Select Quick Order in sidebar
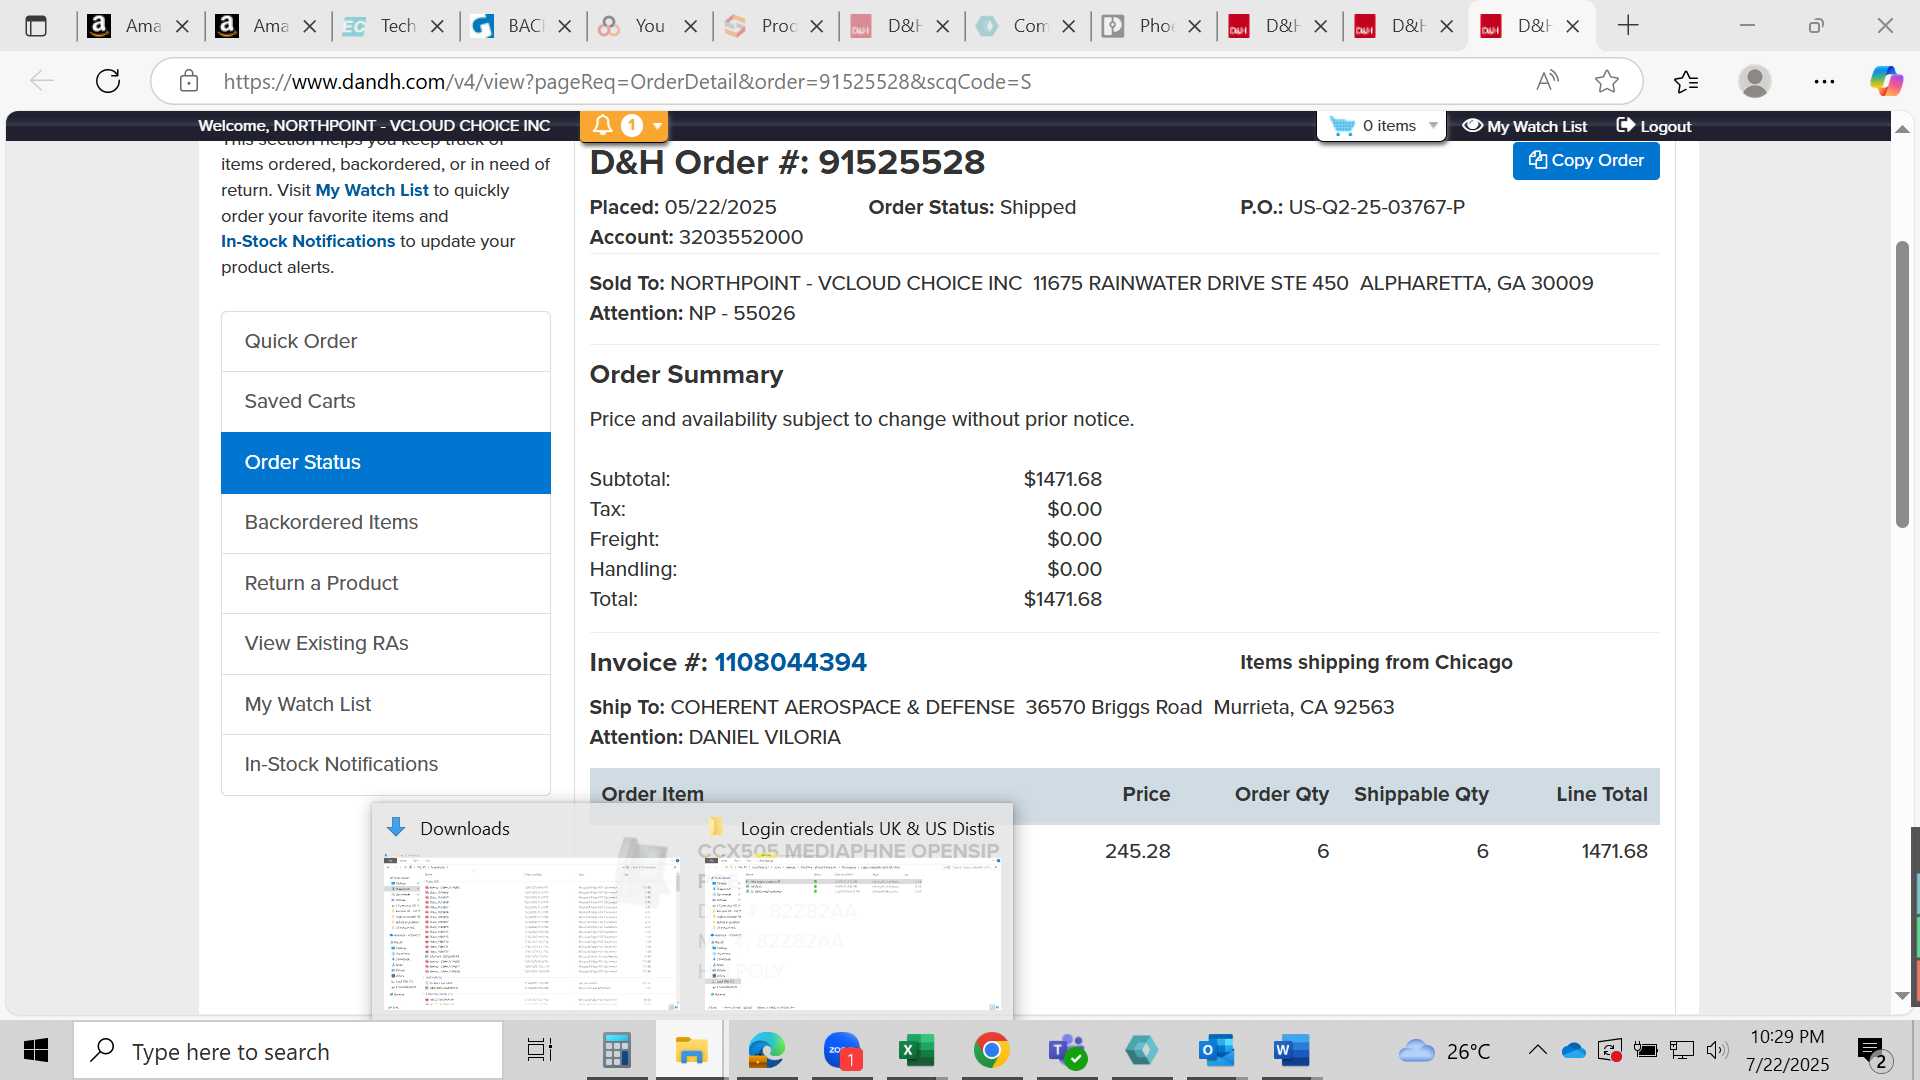 (386, 341)
